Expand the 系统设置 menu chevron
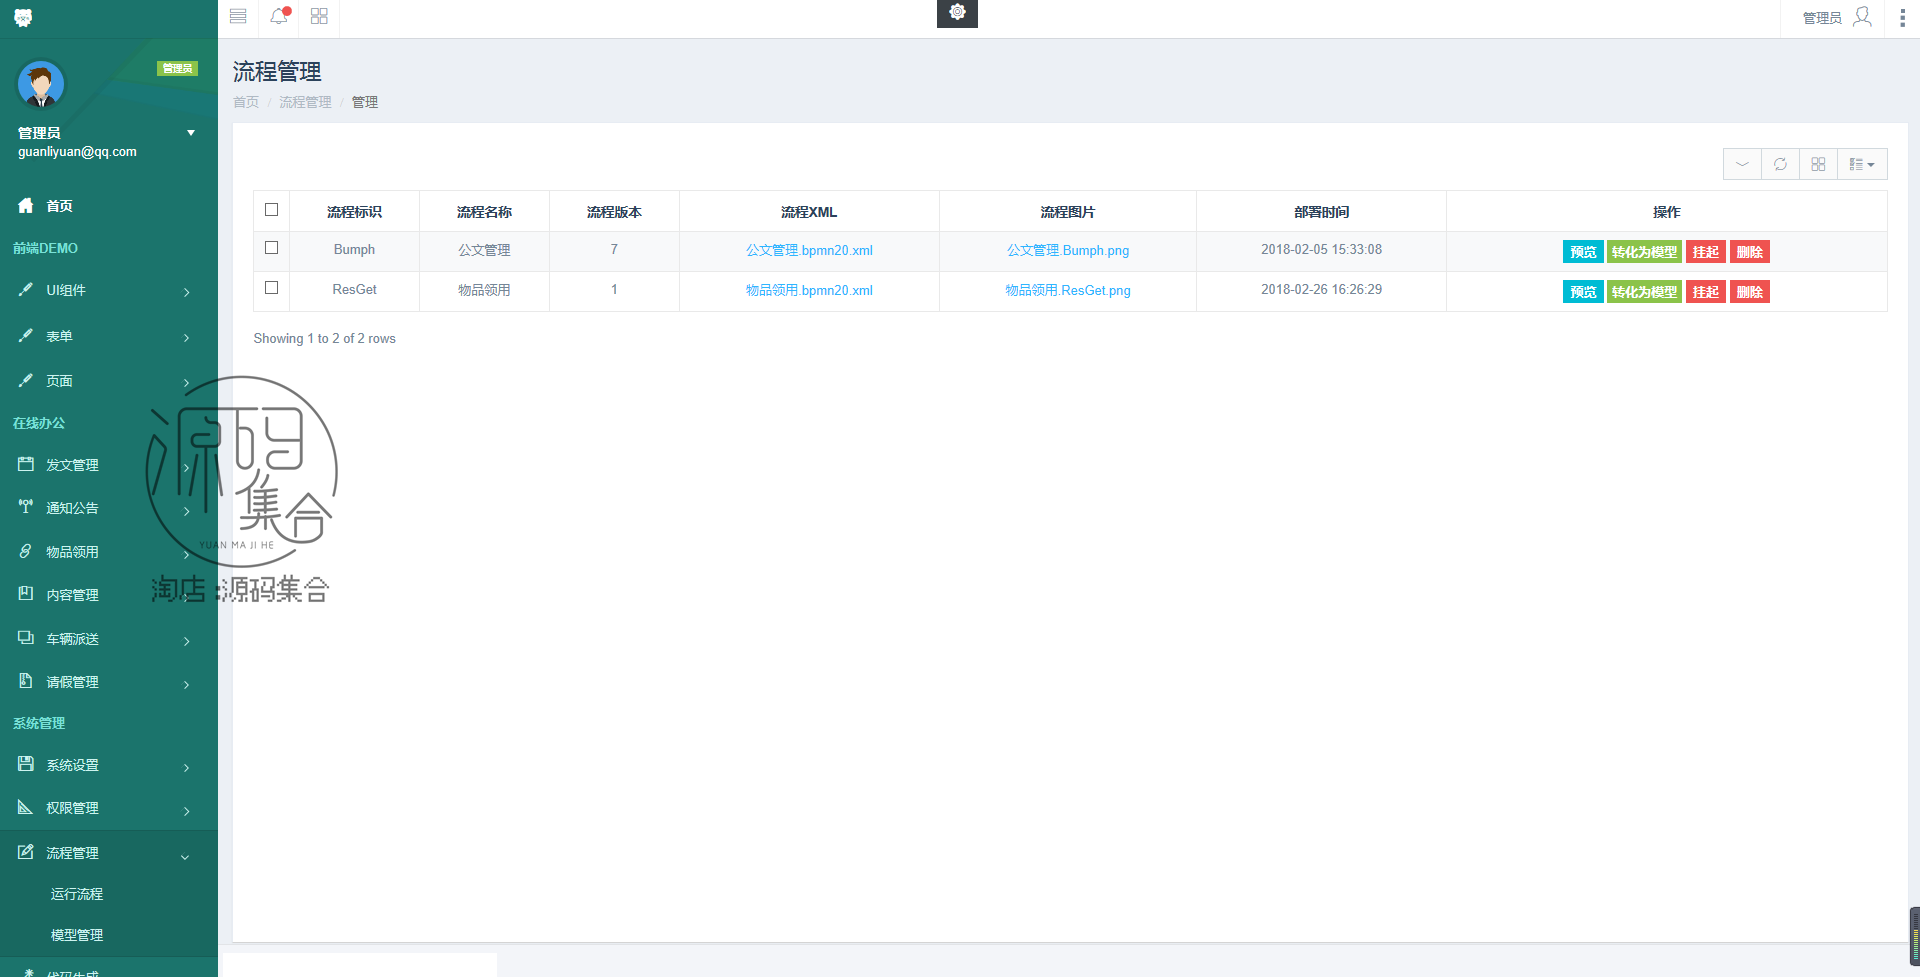Image resolution: width=1920 pixels, height=977 pixels. (x=187, y=768)
